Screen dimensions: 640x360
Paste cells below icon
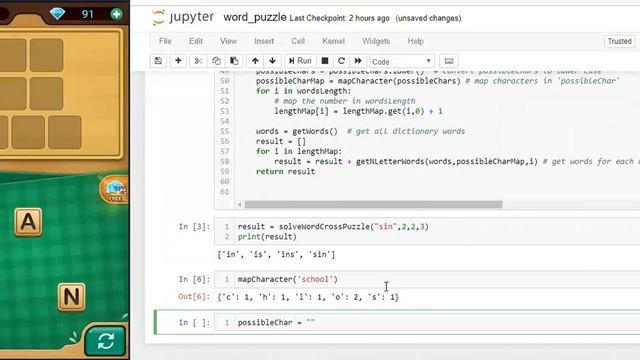point(234,61)
